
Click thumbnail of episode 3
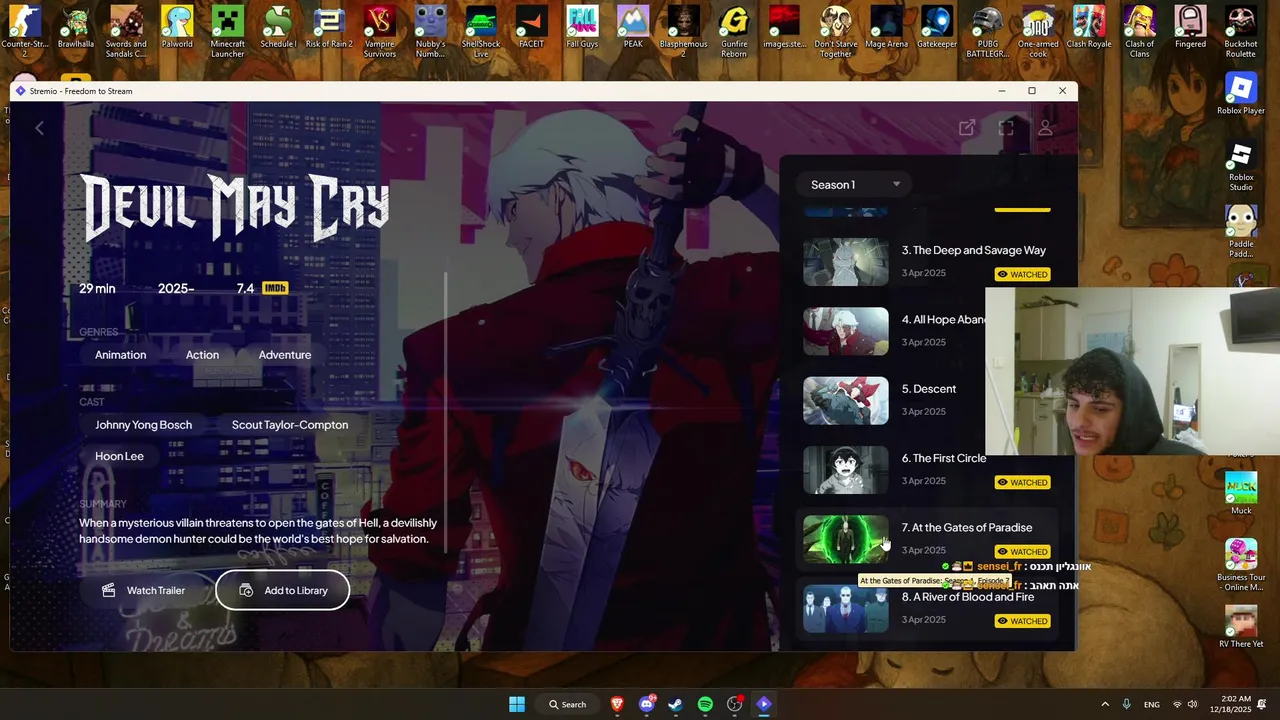click(845, 262)
